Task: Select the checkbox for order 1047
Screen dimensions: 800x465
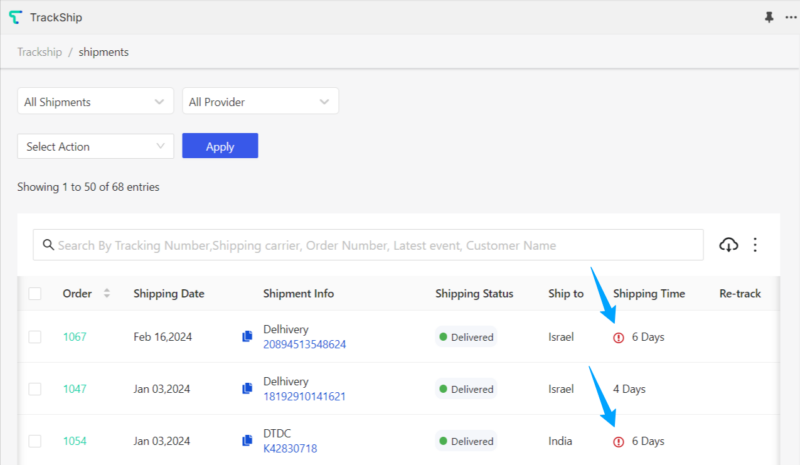Action: tap(35, 389)
